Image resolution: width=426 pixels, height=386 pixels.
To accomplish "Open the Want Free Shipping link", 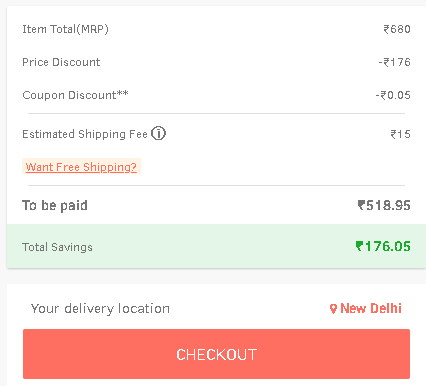I will coord(81,167).
